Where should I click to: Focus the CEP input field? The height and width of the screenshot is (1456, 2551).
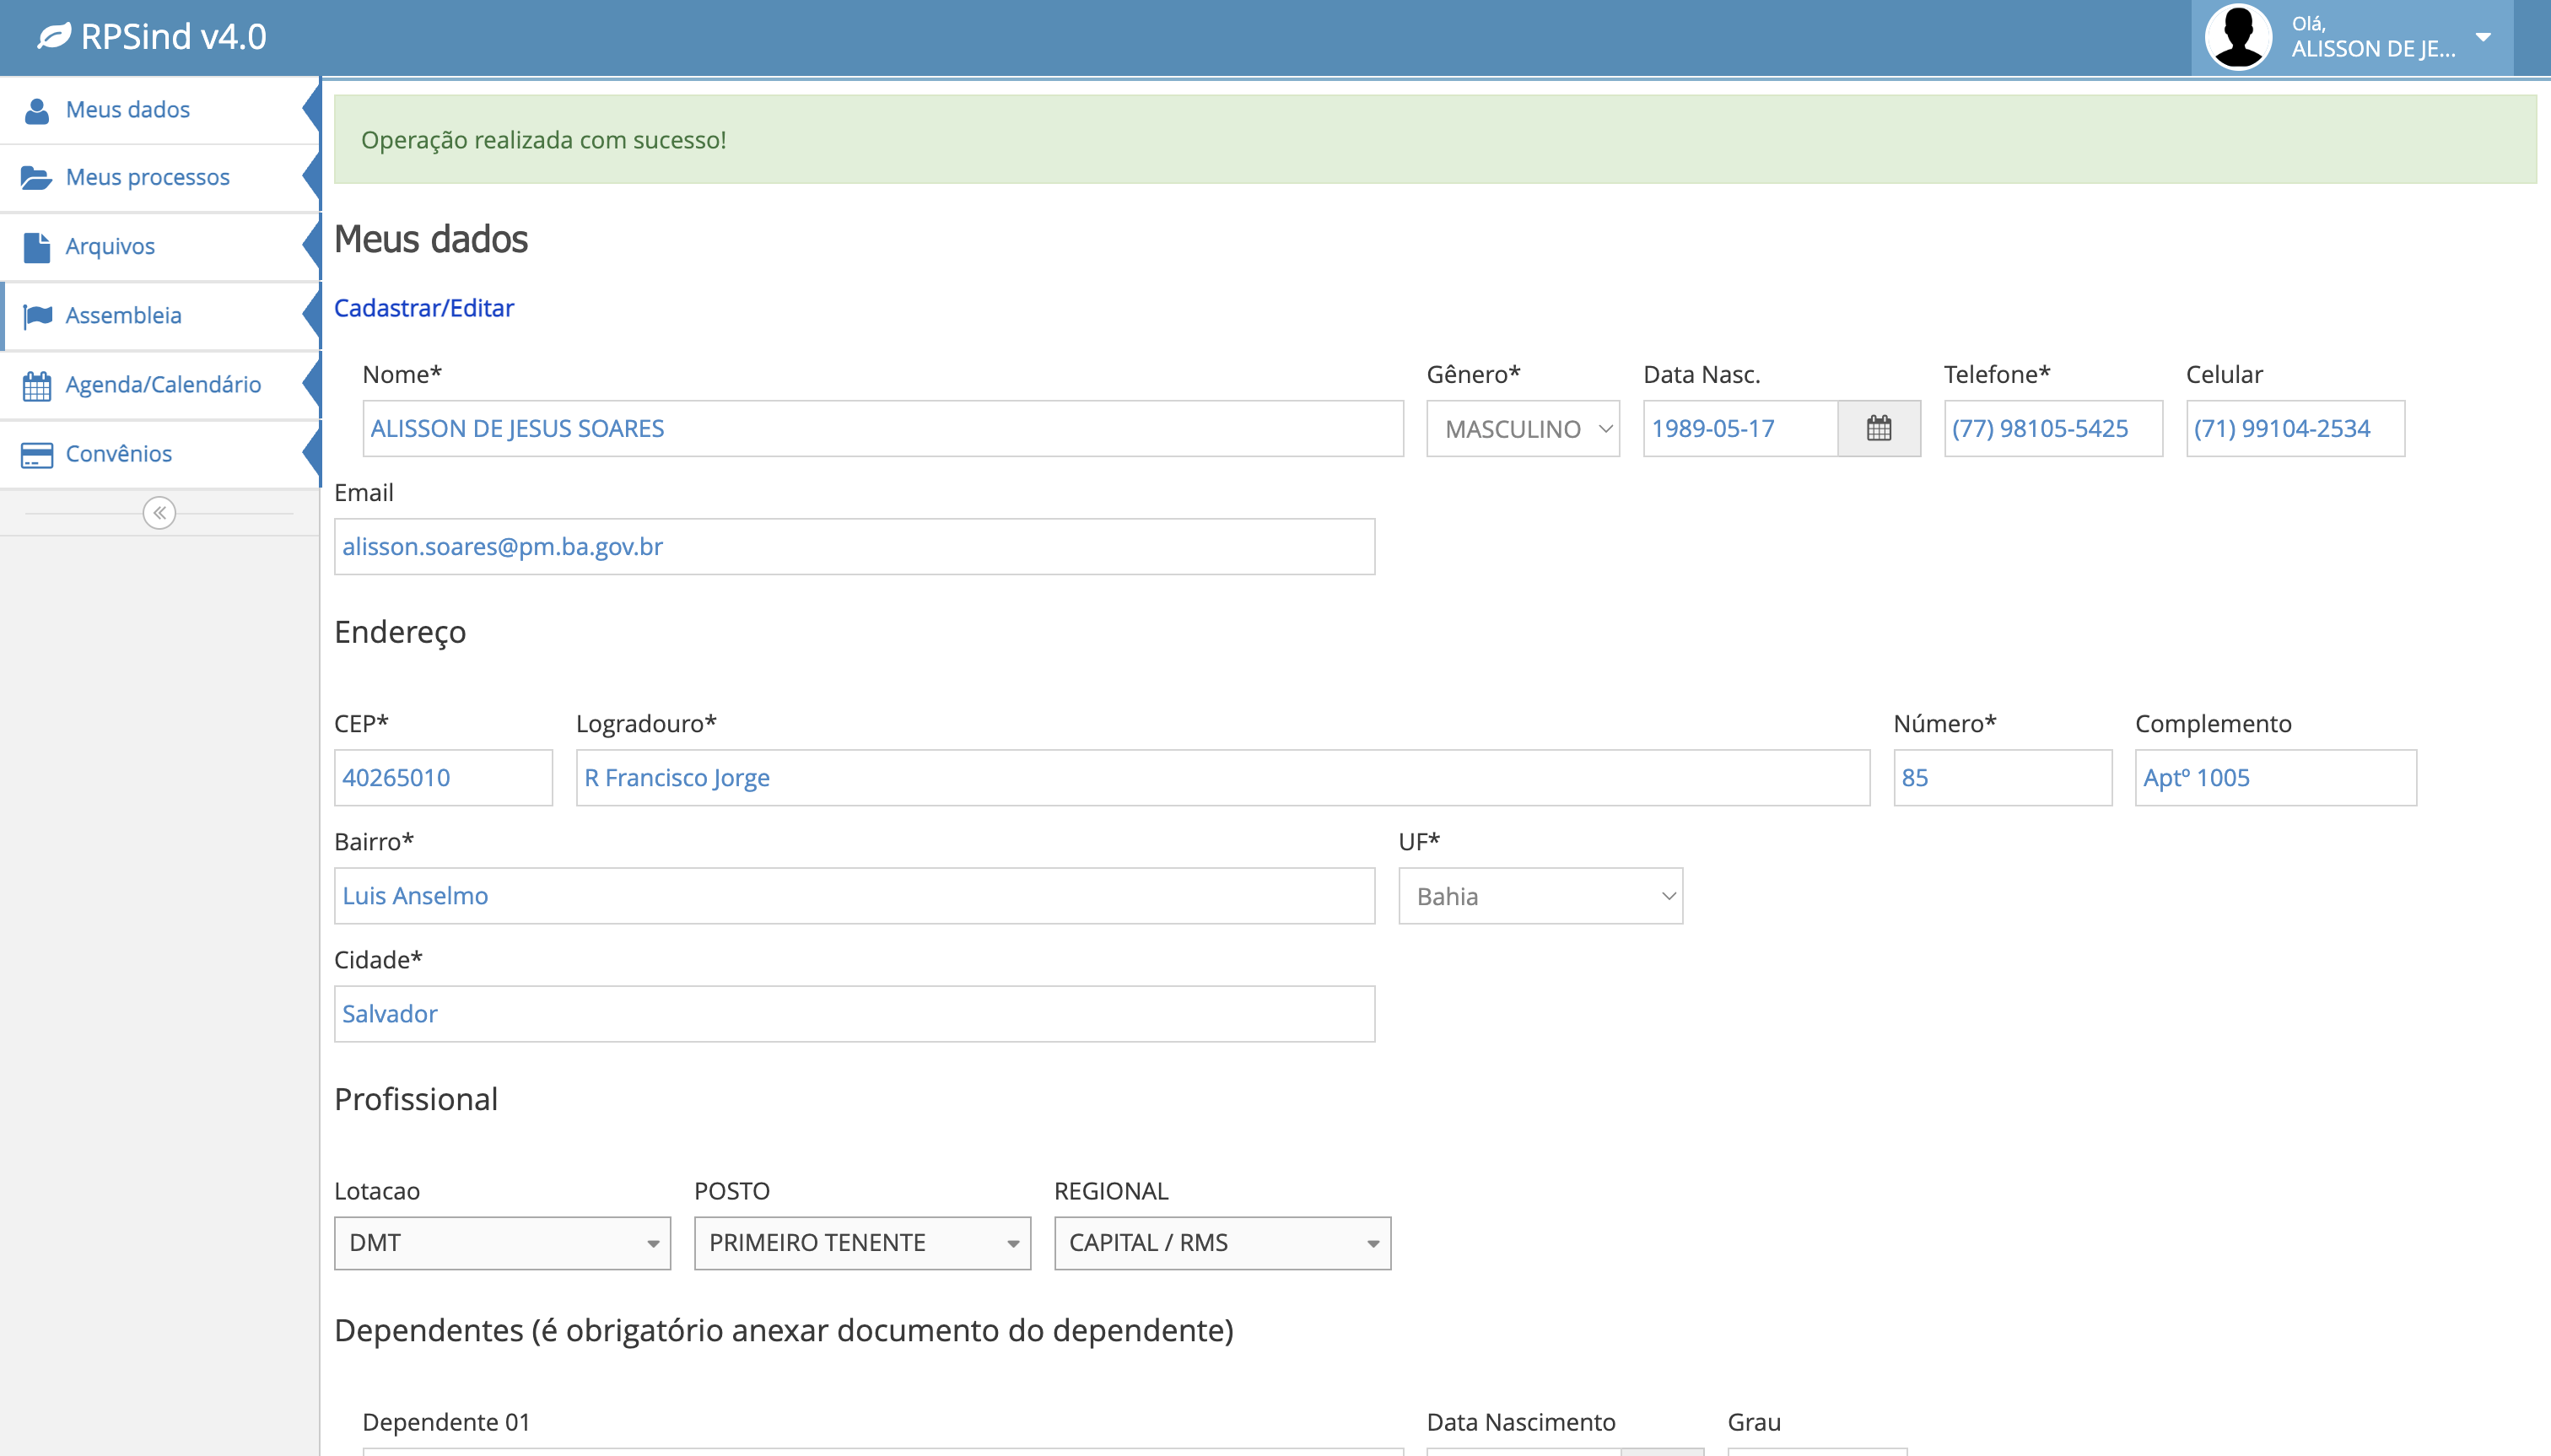click(x=443, y=778)
